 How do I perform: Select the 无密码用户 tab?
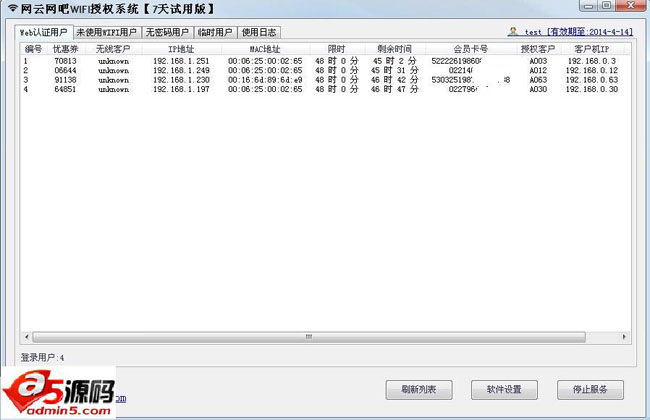pos(167,32)
